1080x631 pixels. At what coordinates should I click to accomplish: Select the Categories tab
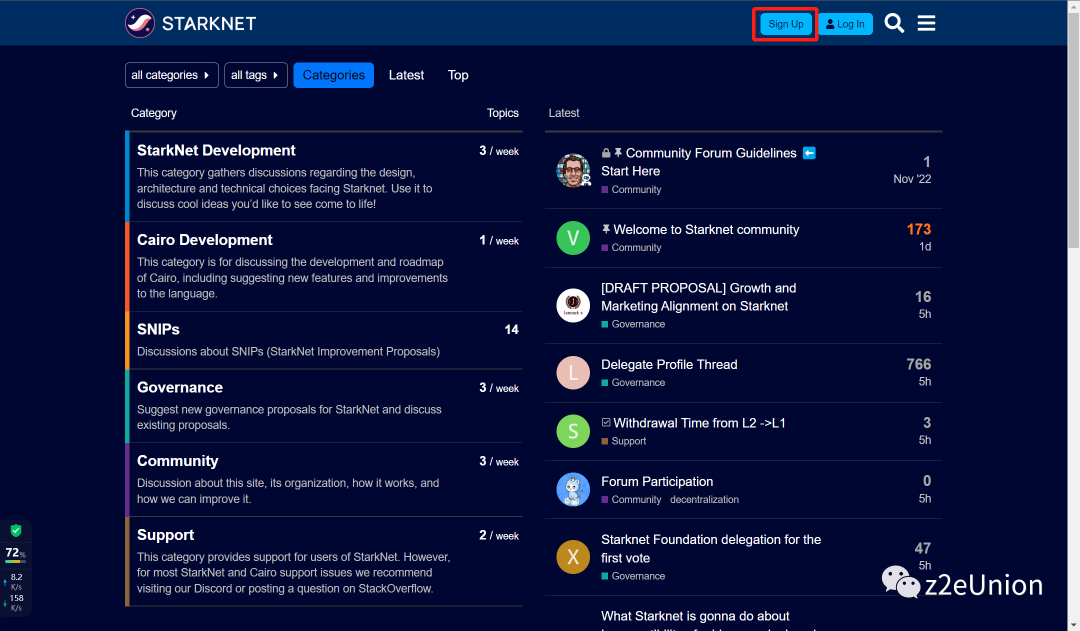coord(333,75)
